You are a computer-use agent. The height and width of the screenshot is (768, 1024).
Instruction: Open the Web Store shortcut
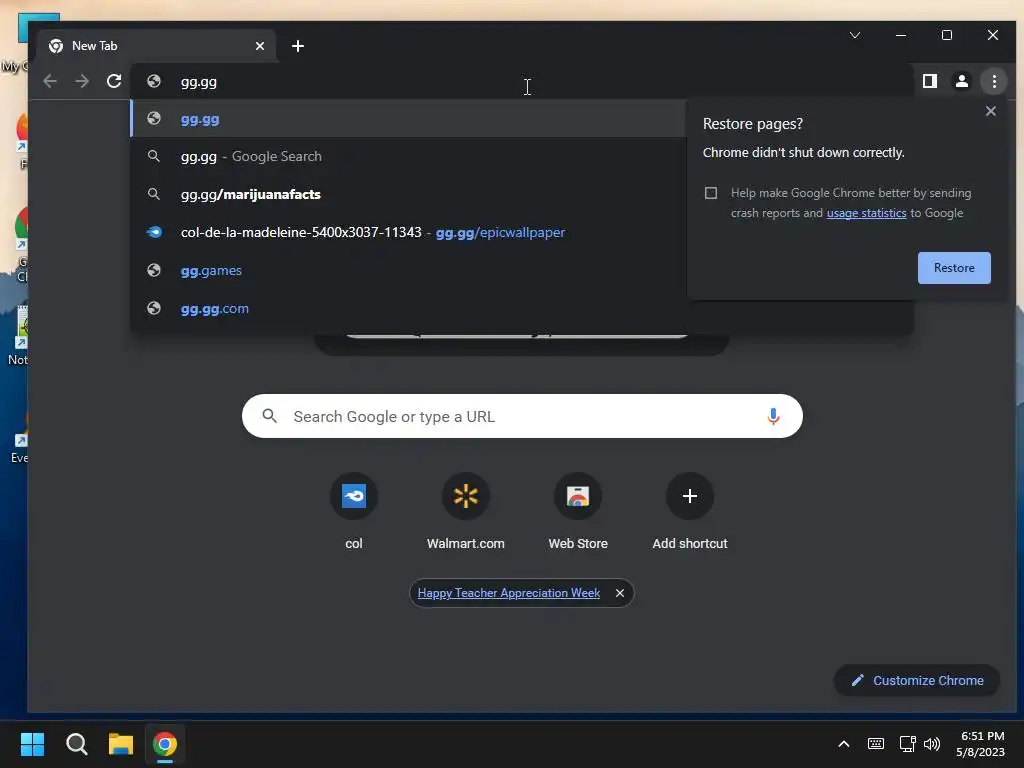578,511
